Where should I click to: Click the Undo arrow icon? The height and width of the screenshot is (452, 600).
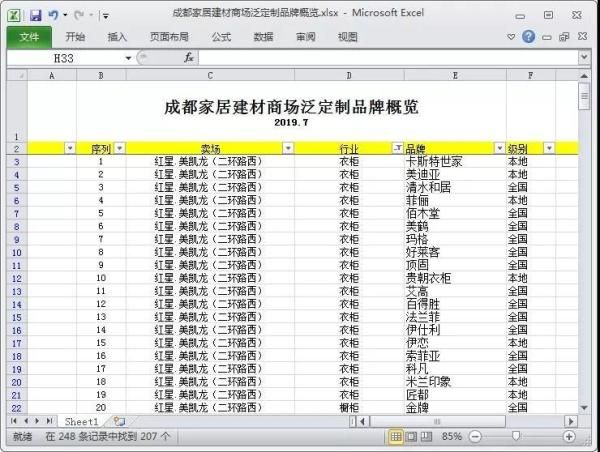coord(53,15)
